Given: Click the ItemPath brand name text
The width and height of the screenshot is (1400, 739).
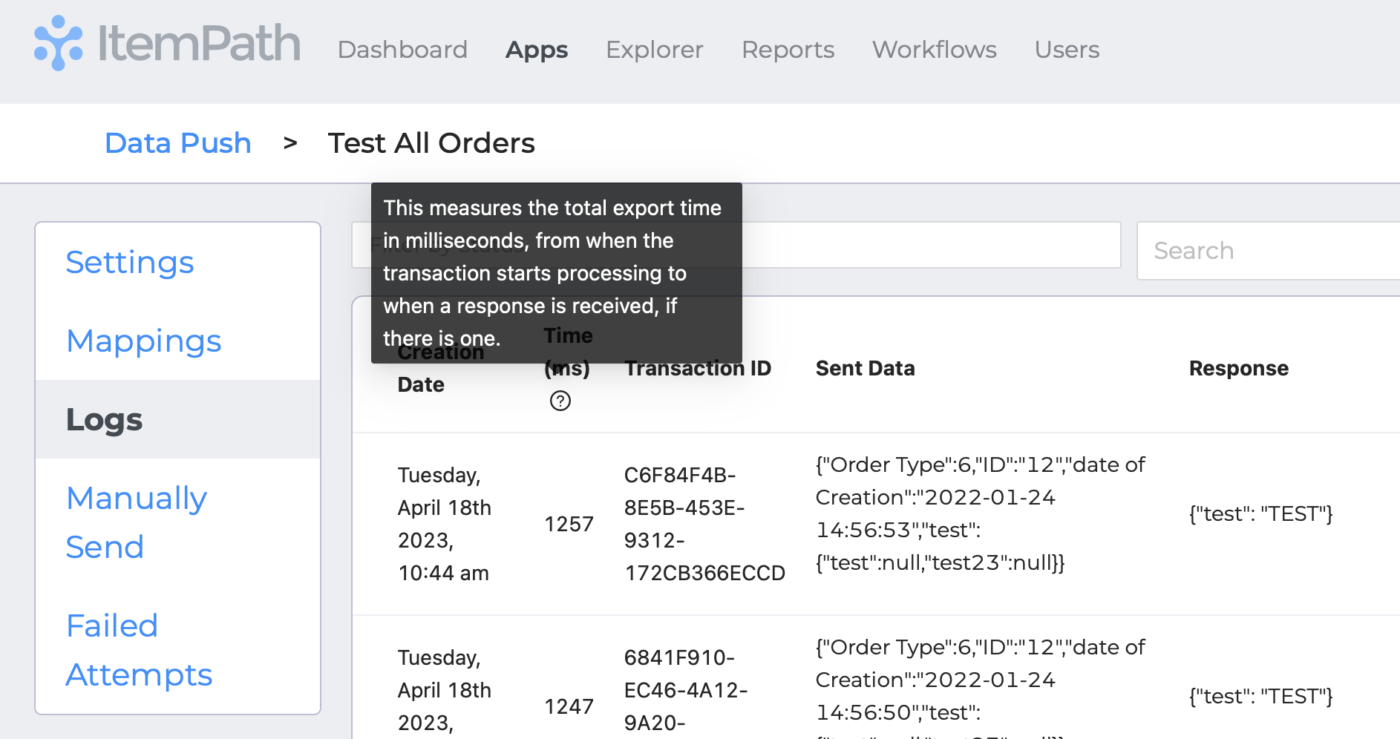Looking at the screenshot, I should (199, 43).
